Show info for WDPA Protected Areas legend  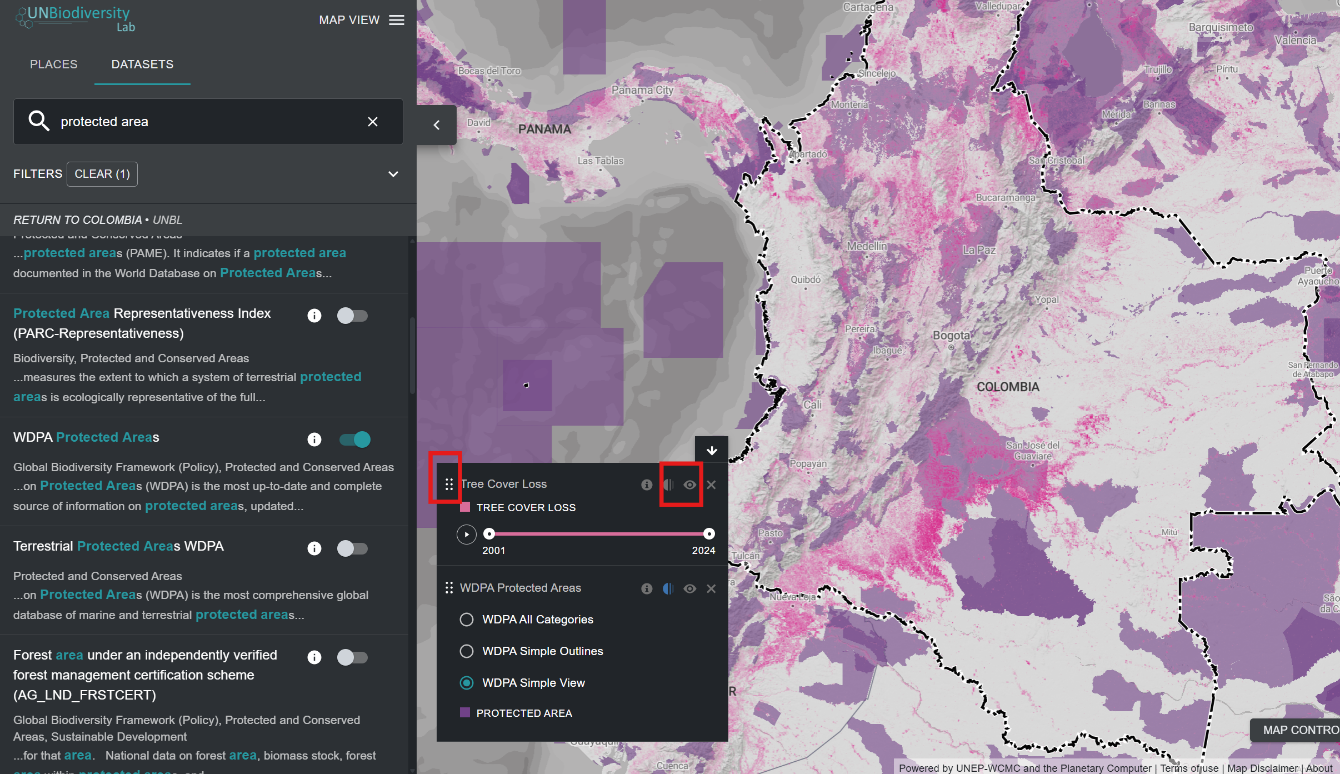(x=647, y=589)
